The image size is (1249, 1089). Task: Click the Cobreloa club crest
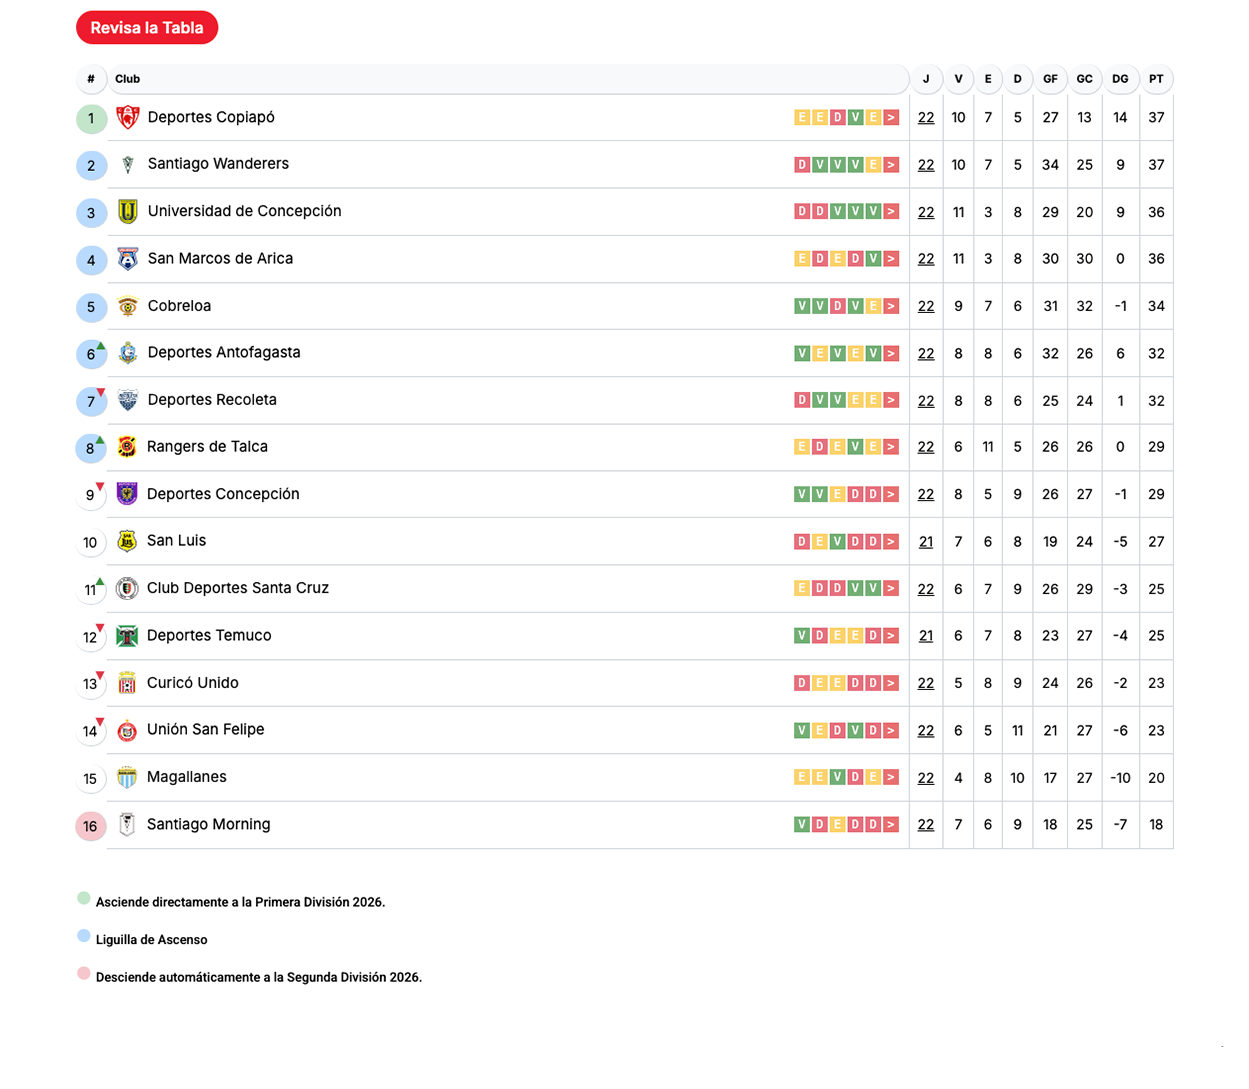[128, 306]
